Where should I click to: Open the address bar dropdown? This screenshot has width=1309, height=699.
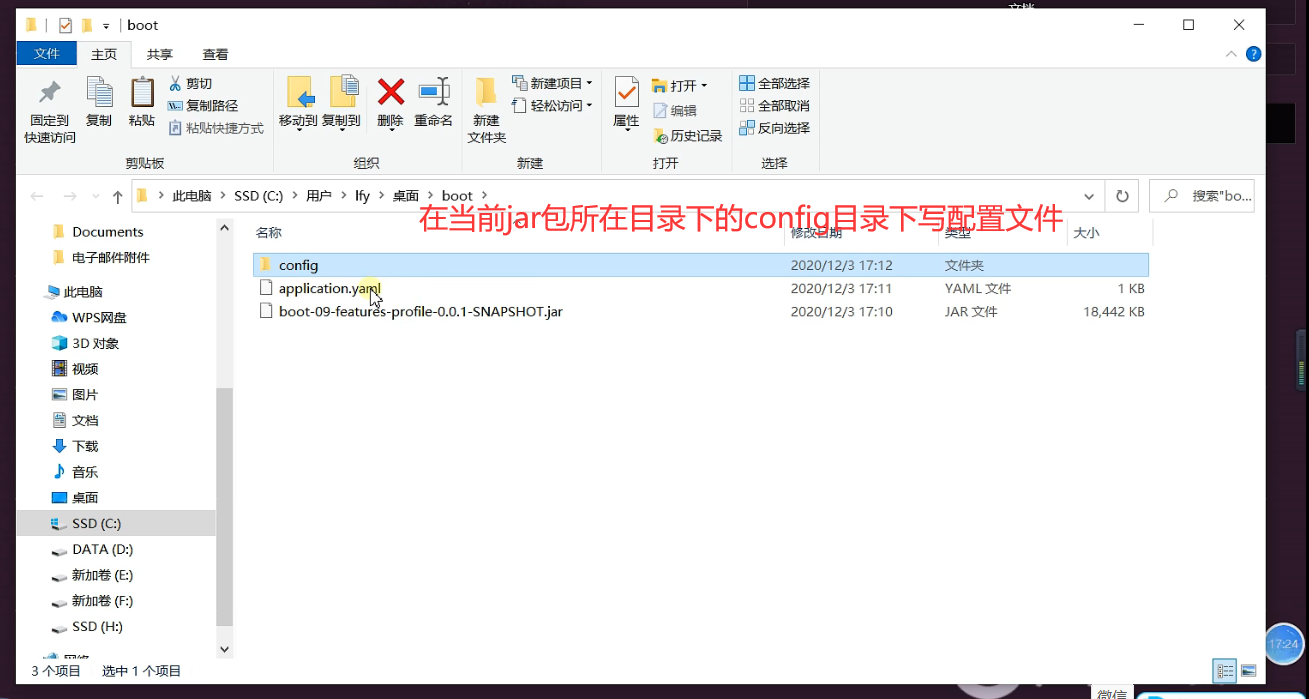tap(1089, 196)
